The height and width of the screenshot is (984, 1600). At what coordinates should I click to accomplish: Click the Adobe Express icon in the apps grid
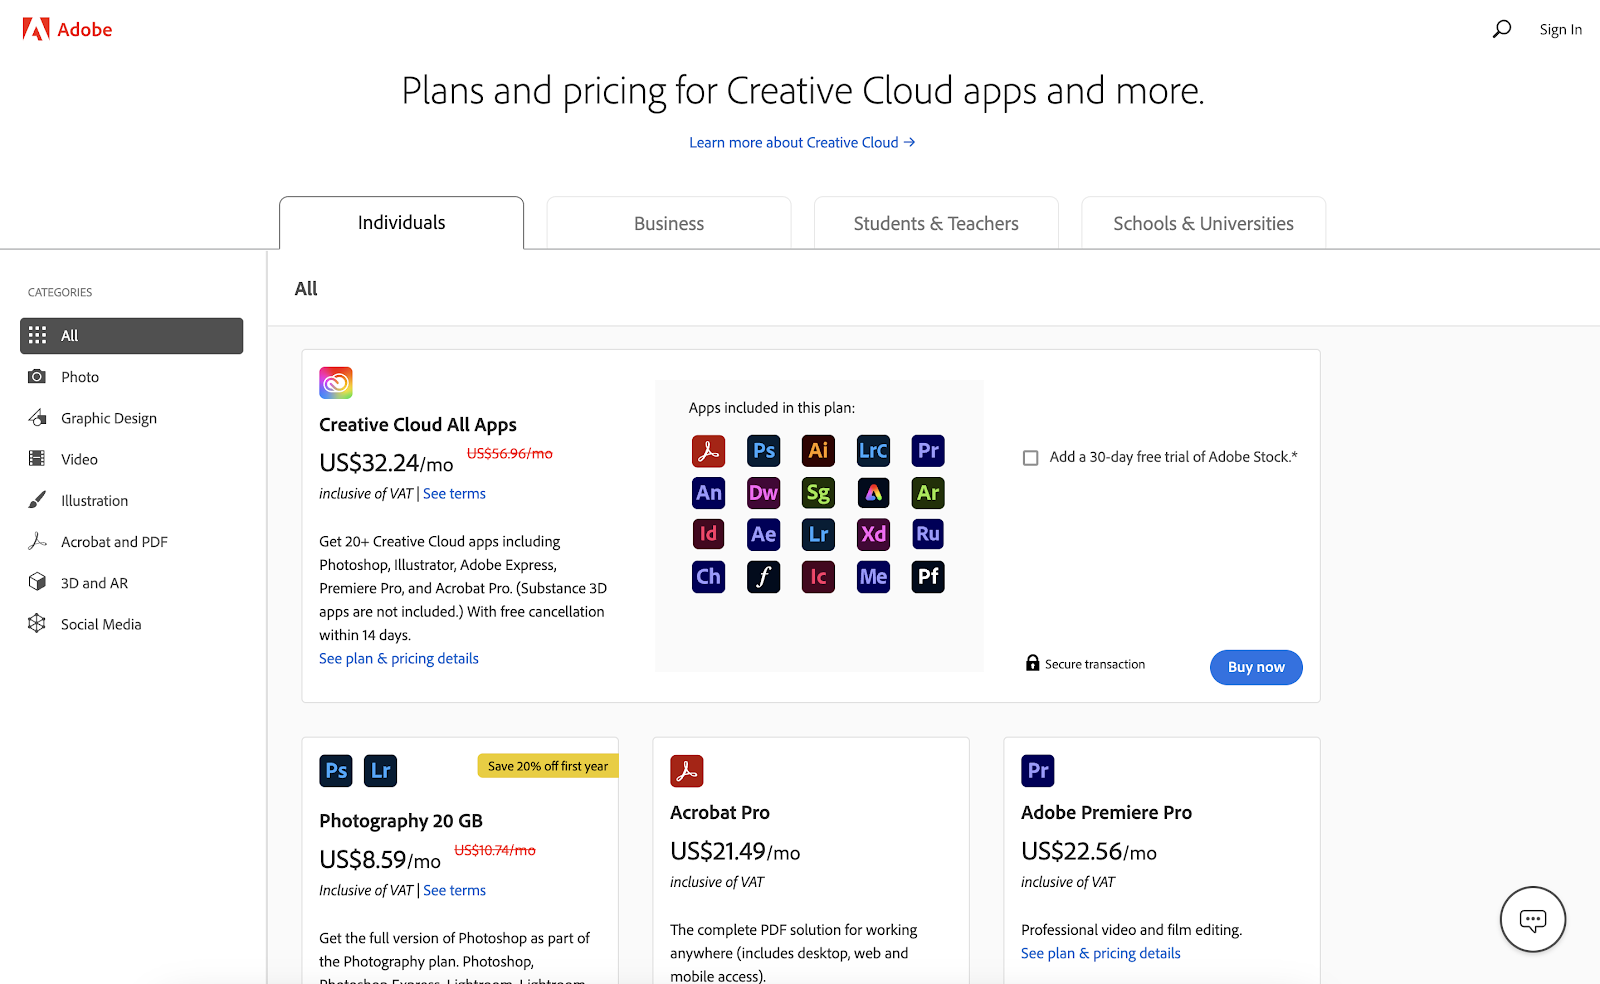[873, 492]
